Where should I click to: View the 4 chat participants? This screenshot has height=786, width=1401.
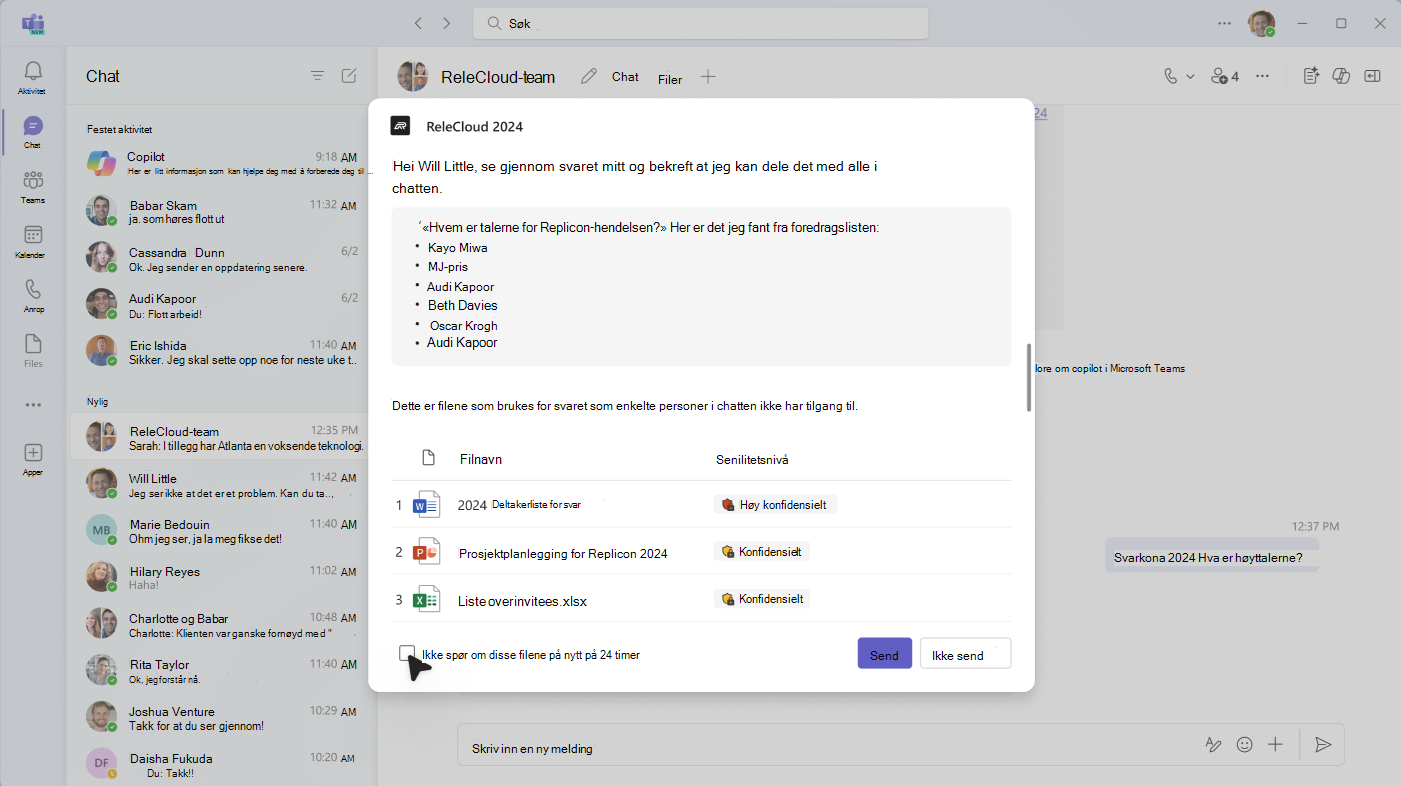pos(1225,76)
